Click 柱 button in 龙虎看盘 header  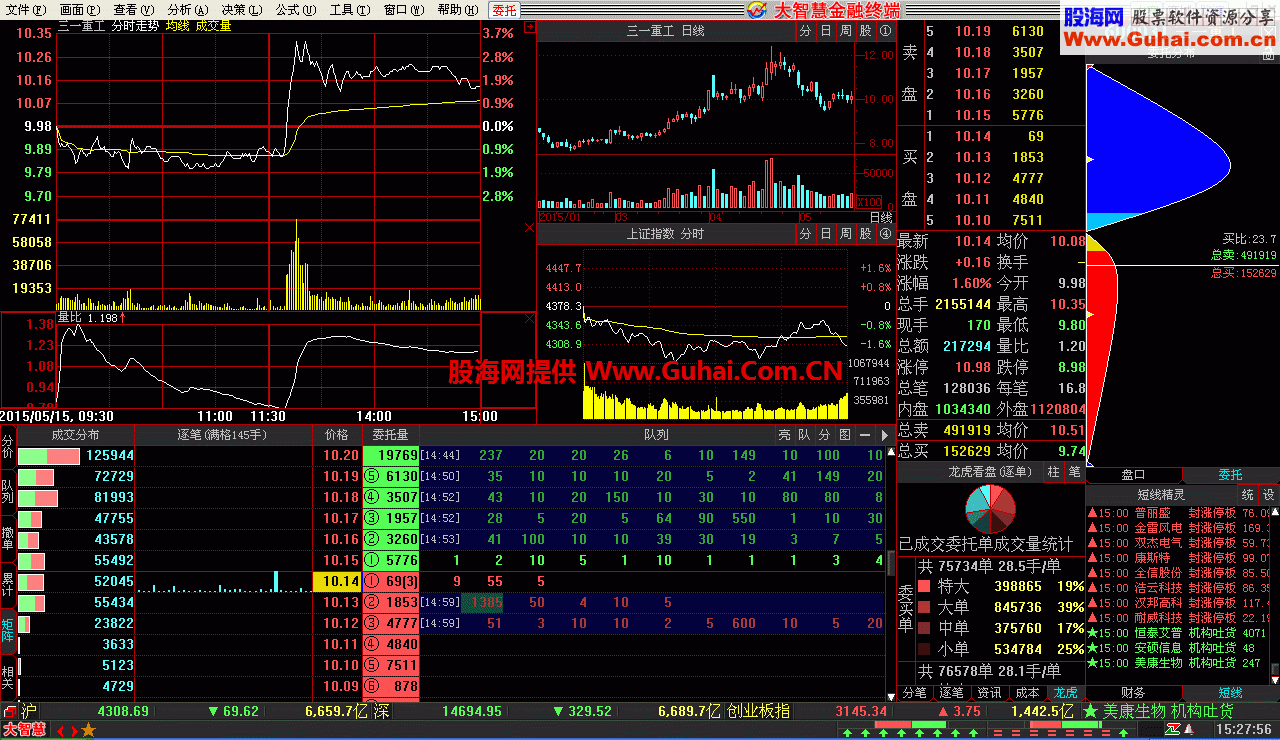pyautogui.click(x=1054, y=471)
